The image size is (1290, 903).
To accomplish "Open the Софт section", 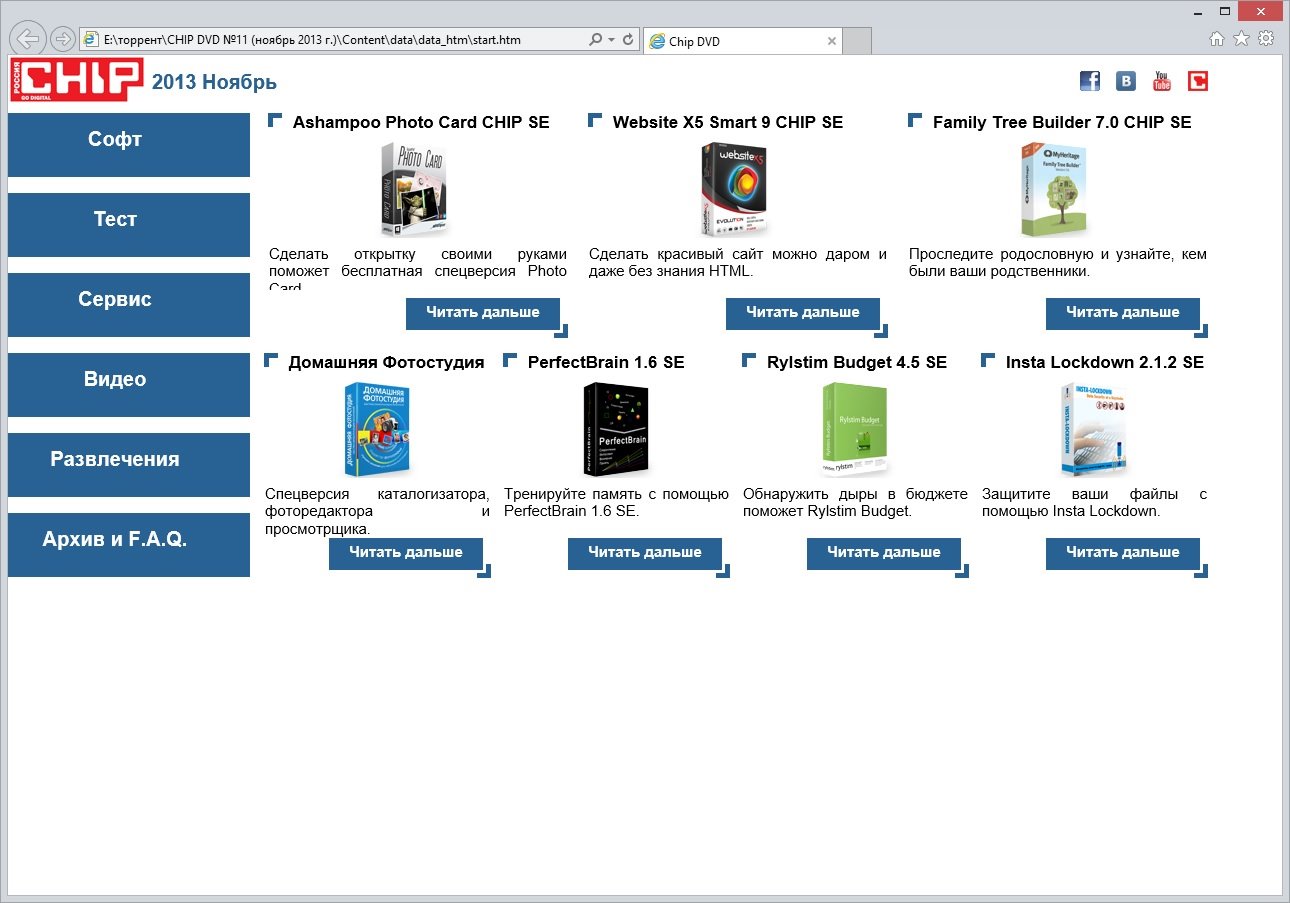I will [129, 144].
